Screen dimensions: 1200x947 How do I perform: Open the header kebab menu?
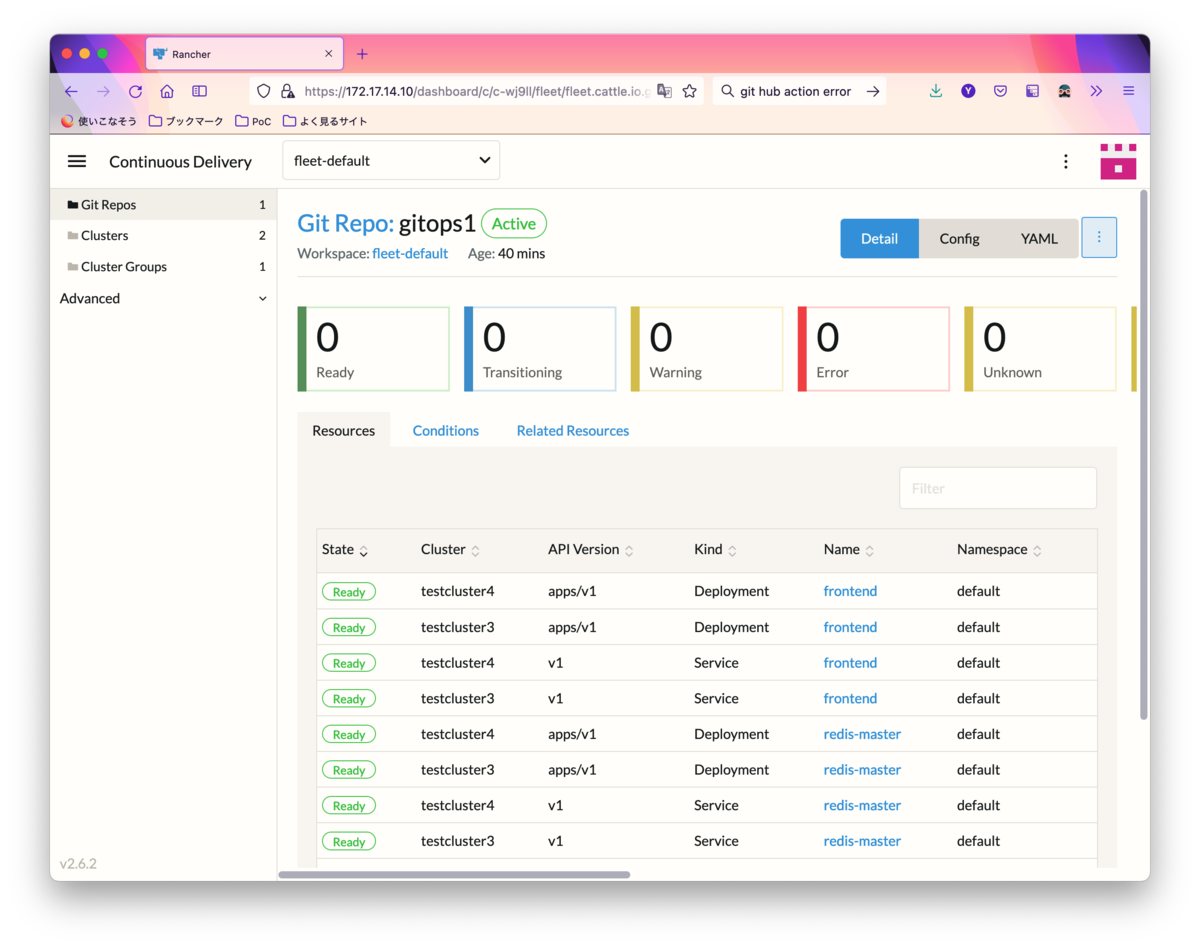1066,161
